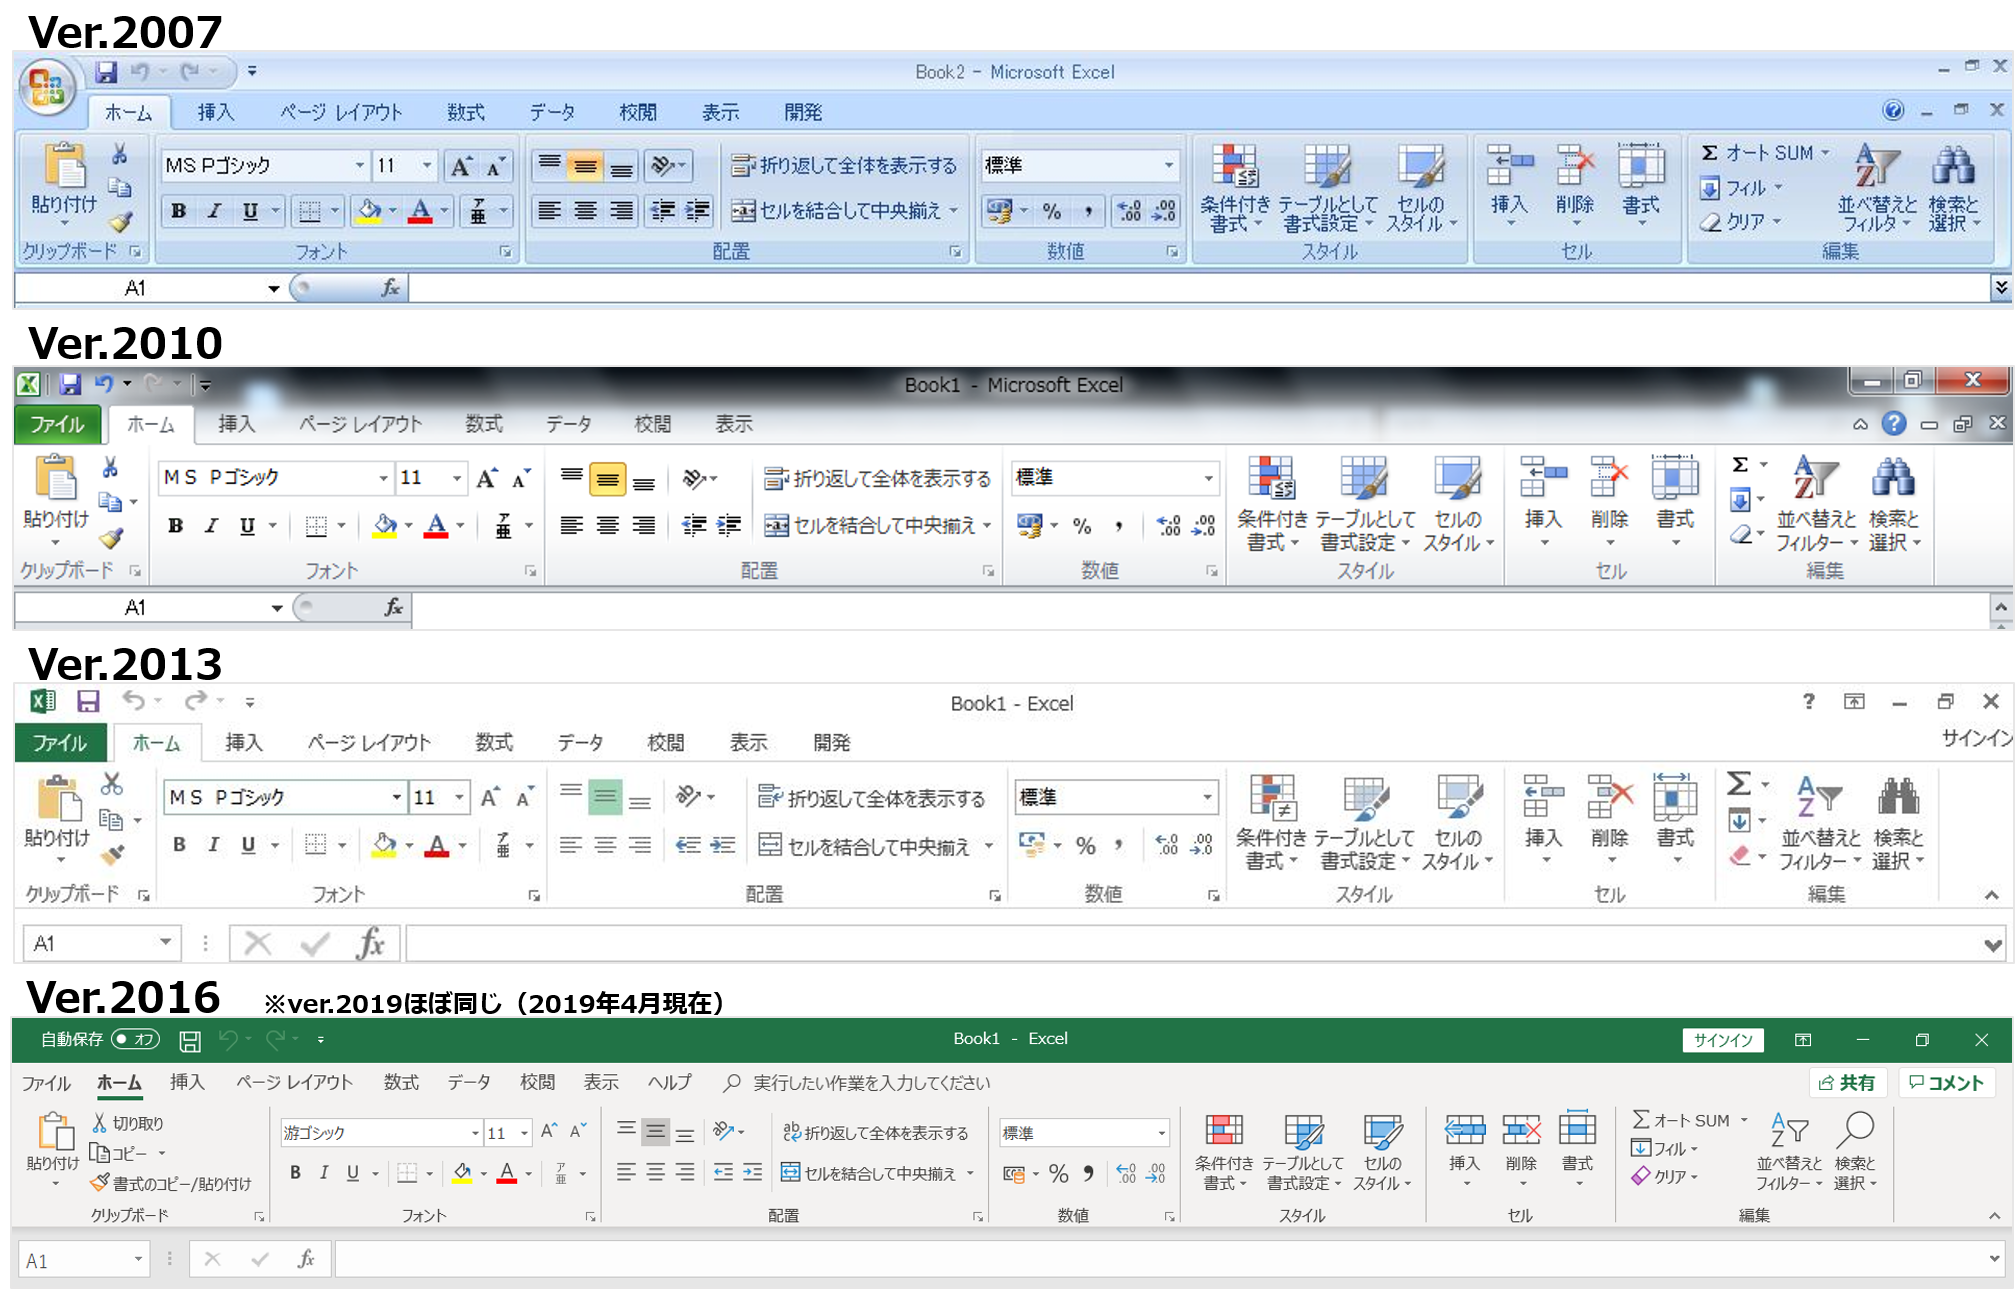
Task: Click search box 実行したい作業を入力してください in Excel 2016
Action: click(x=858, y=1082)
